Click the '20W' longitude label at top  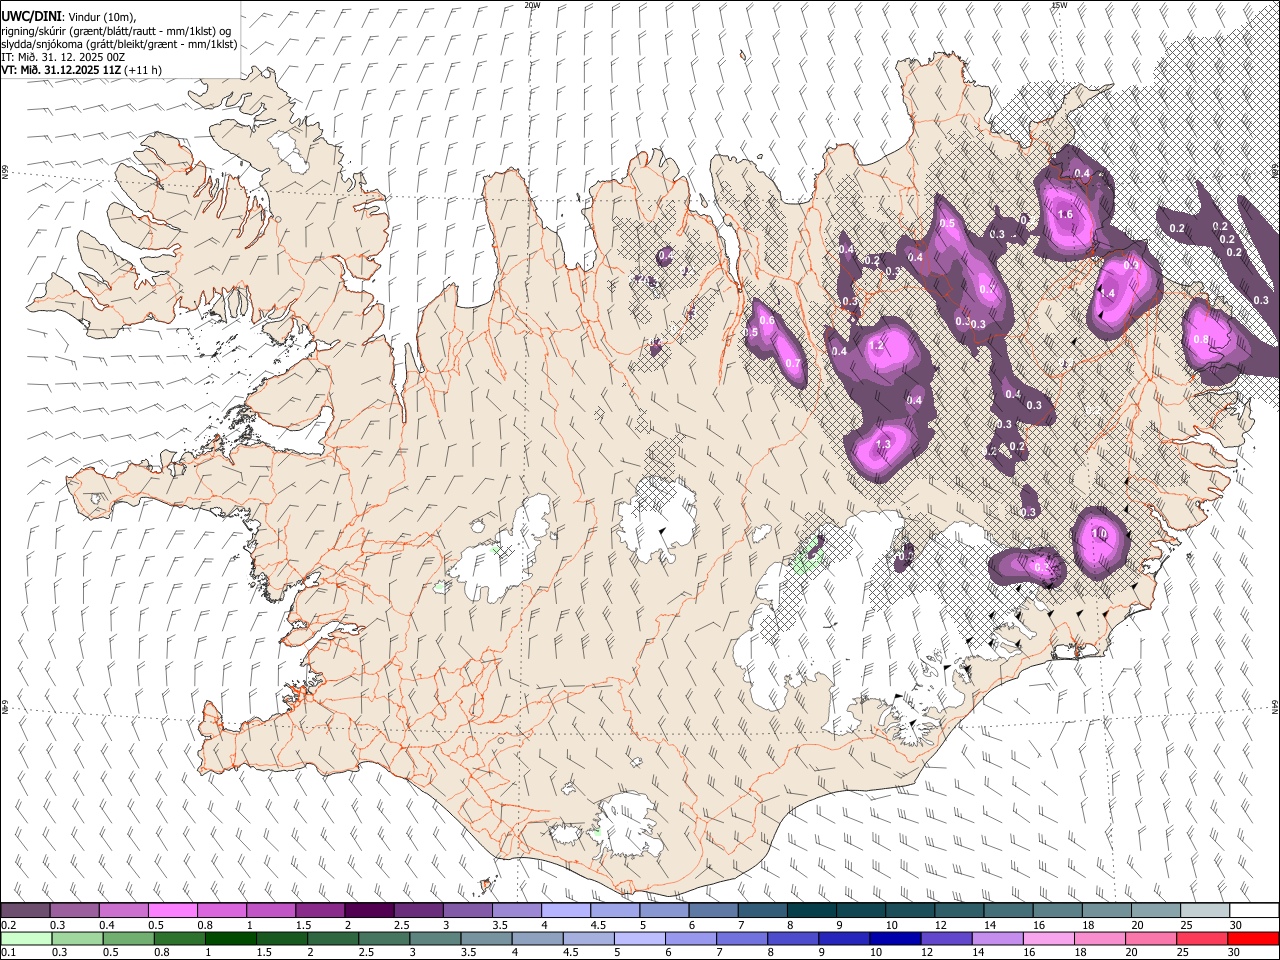[x=532, y=5]
